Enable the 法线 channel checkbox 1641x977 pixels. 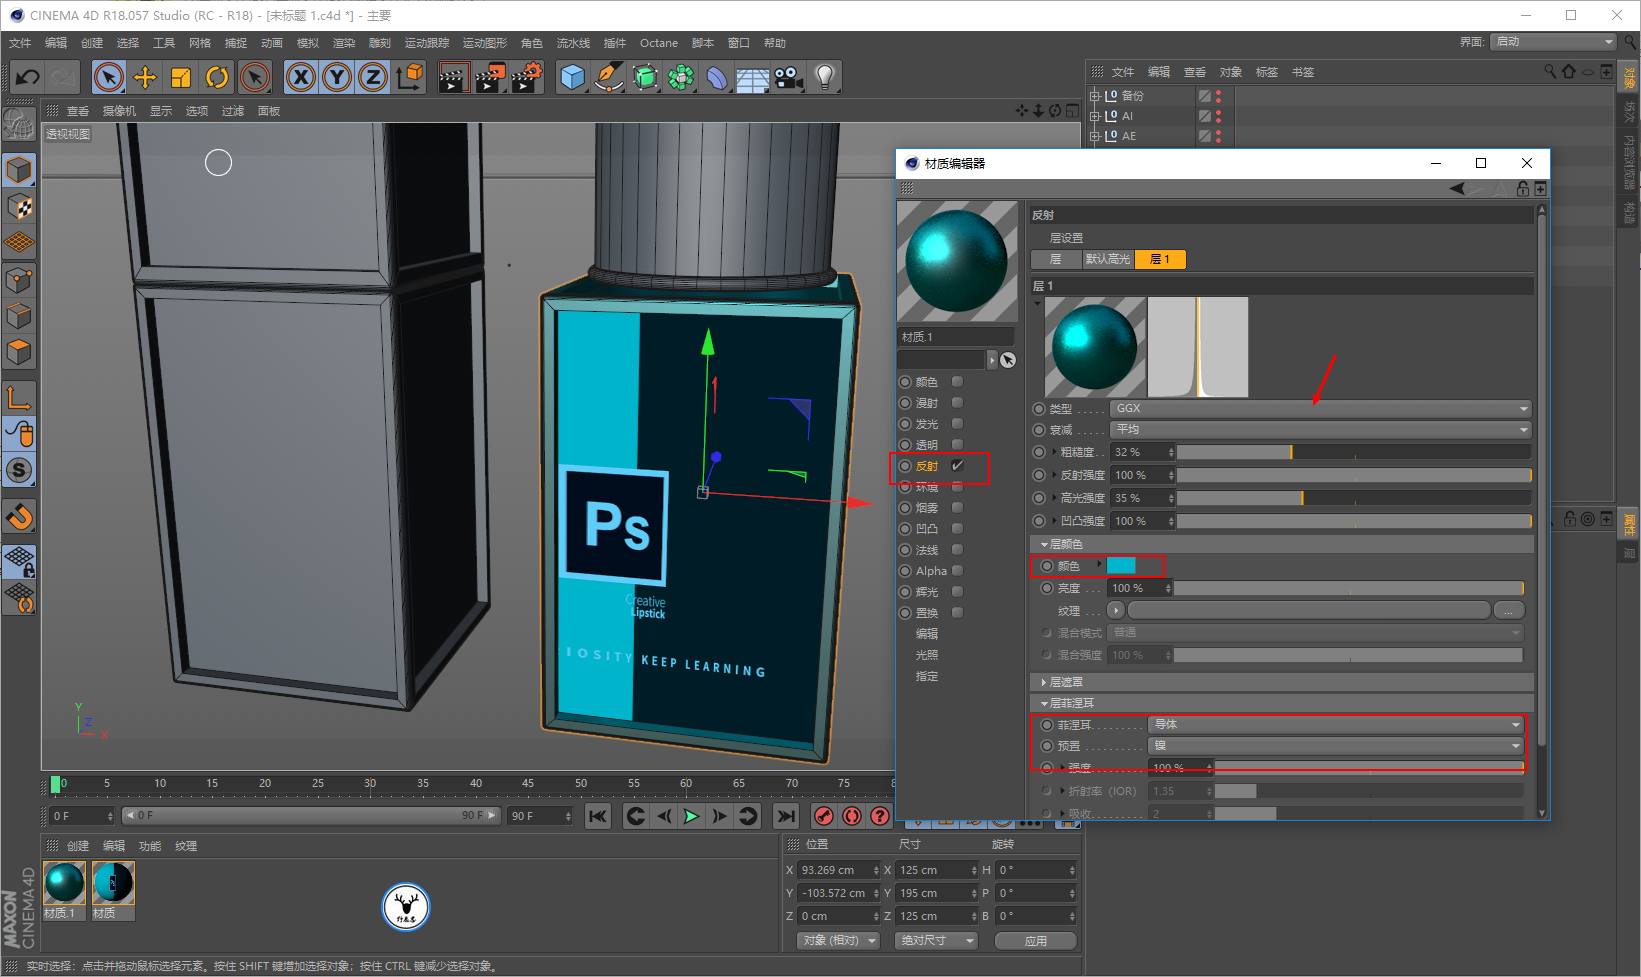(x=957, y=549)
